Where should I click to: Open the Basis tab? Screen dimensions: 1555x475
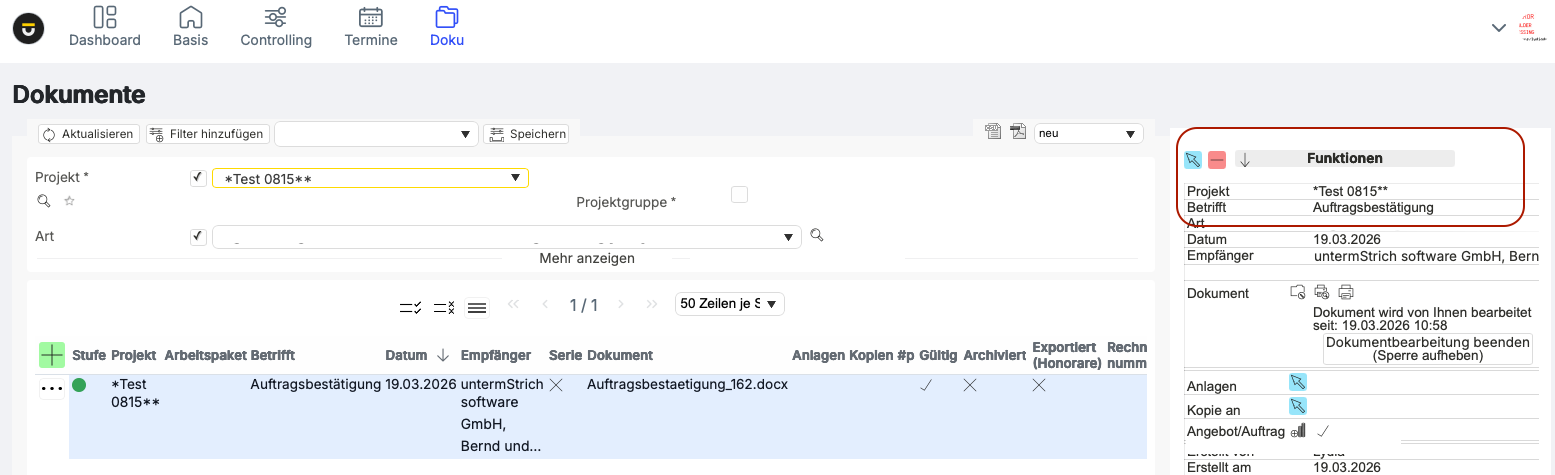tap(190, 27)
